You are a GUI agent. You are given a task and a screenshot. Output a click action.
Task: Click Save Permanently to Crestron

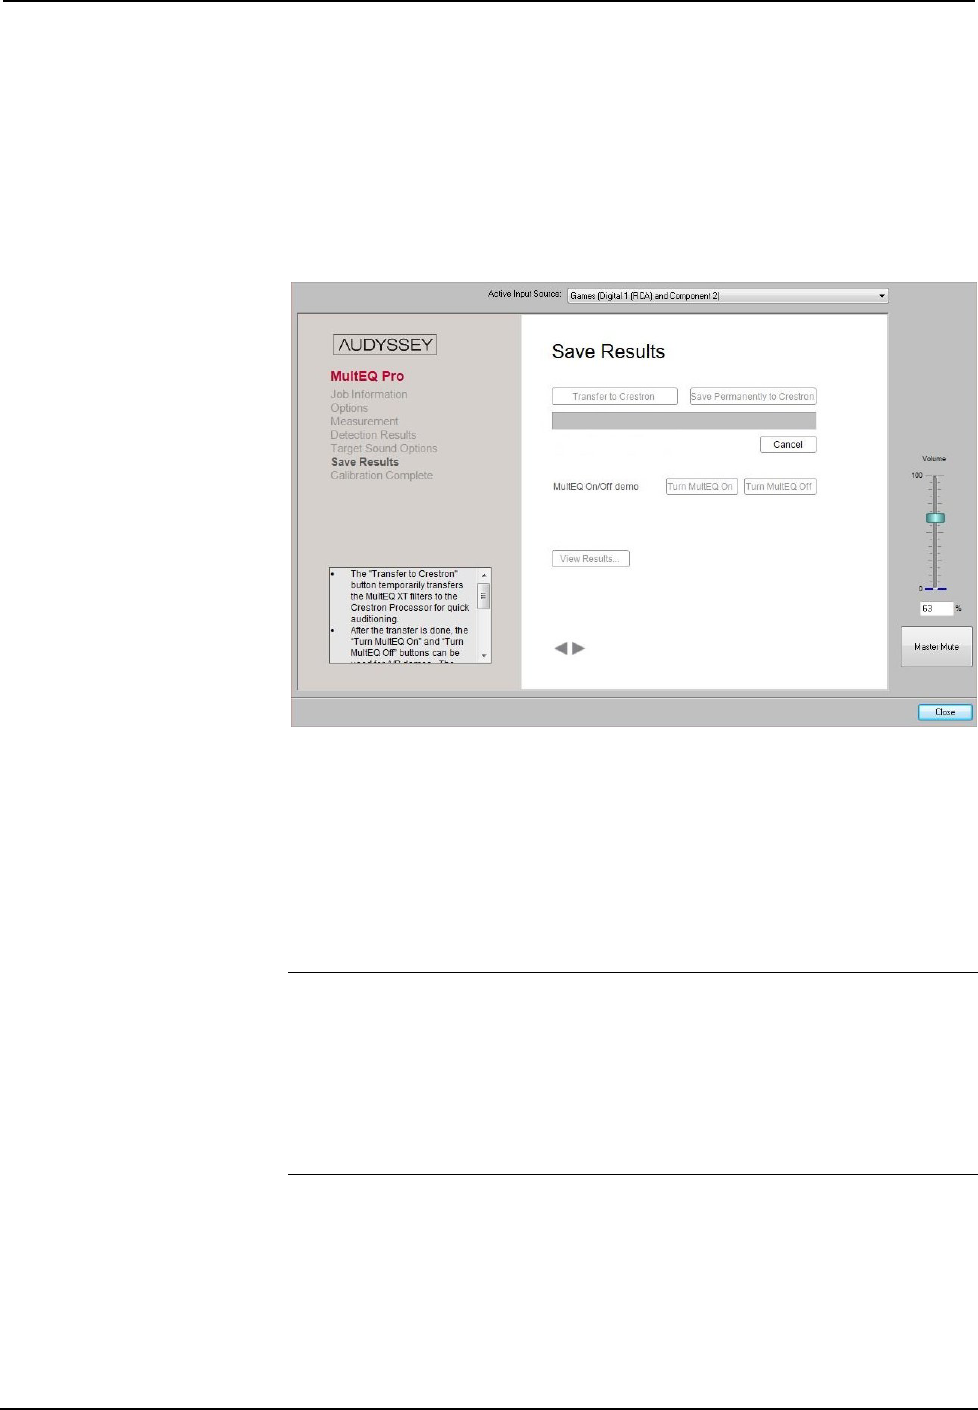click(753, 397)
